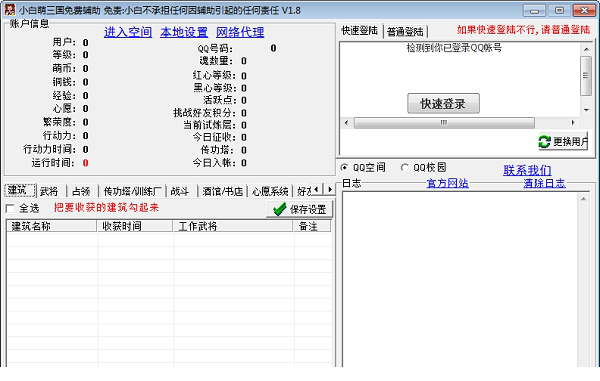The image size is (600, 381).
Task: Click the login panel left scroll arrow
Action: (346, 123)
